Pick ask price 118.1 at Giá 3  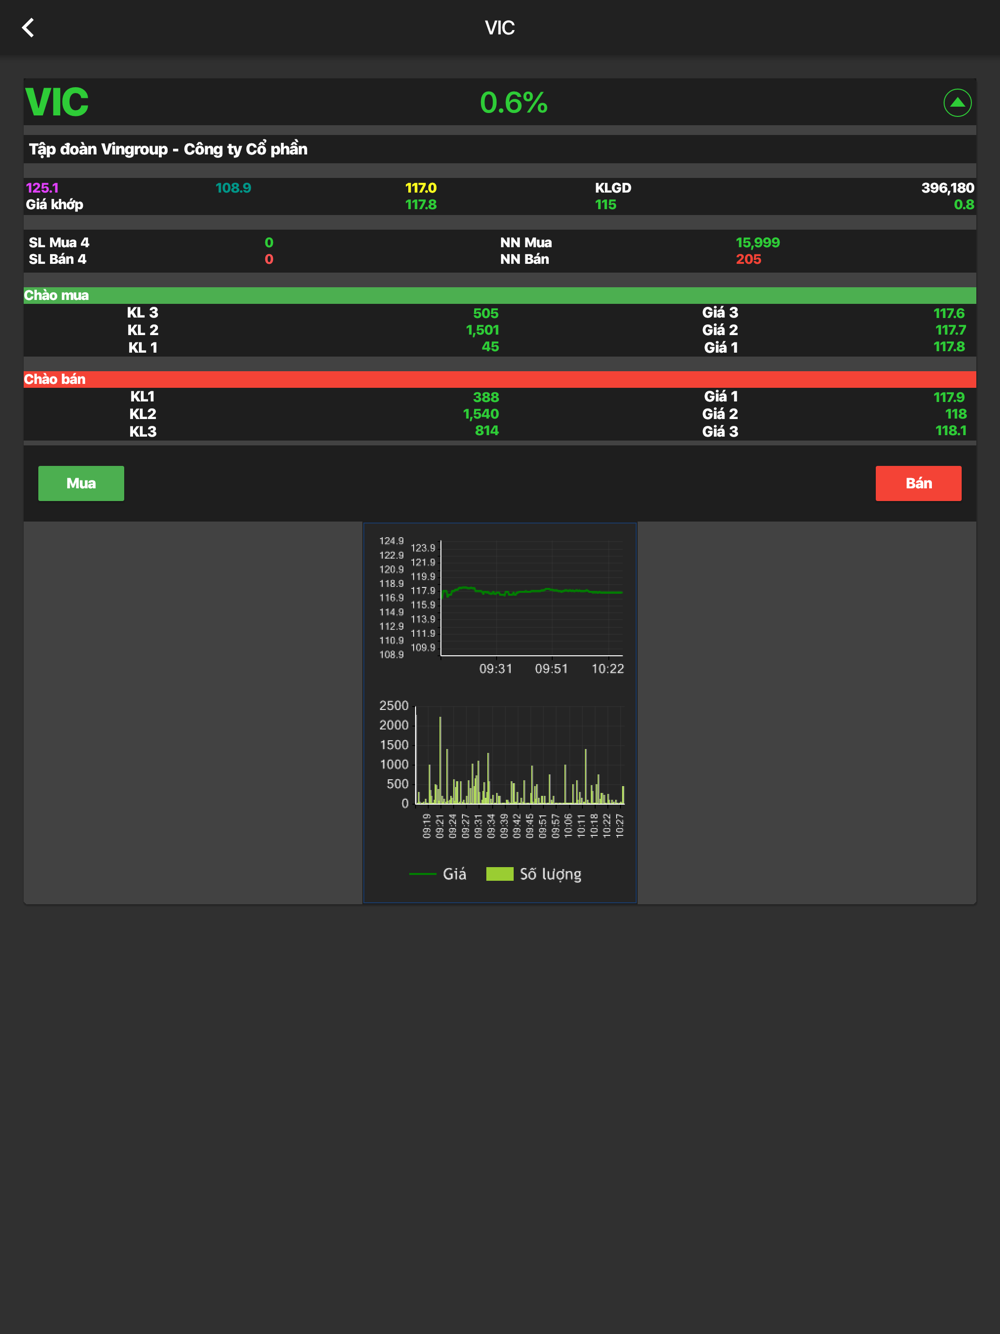pos(950,431)
